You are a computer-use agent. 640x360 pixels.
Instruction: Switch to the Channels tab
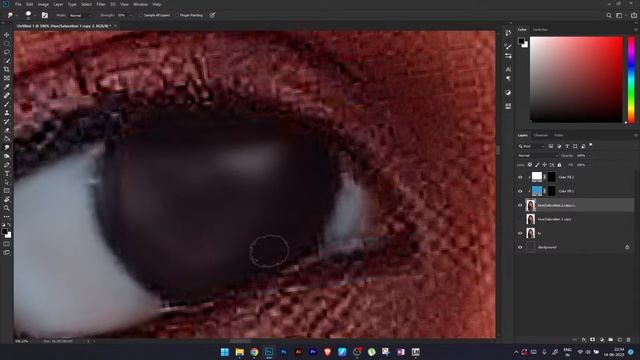[x=541, y=135]
